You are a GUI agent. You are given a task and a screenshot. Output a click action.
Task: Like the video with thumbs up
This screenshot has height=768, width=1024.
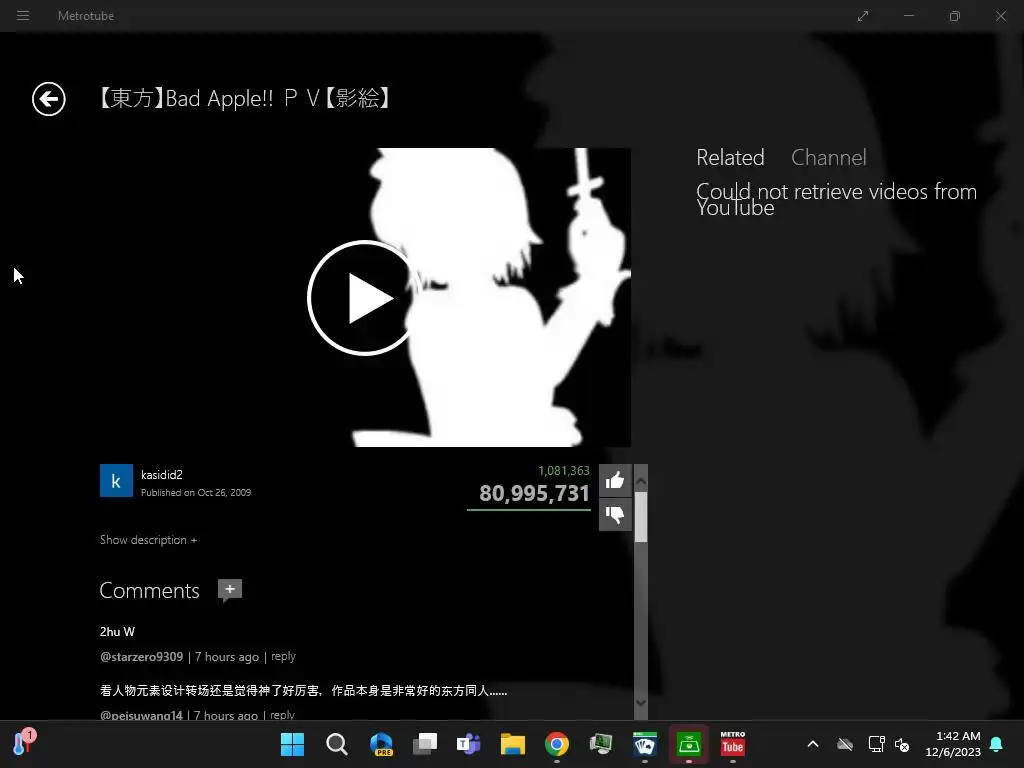click(x=615, y=481)
